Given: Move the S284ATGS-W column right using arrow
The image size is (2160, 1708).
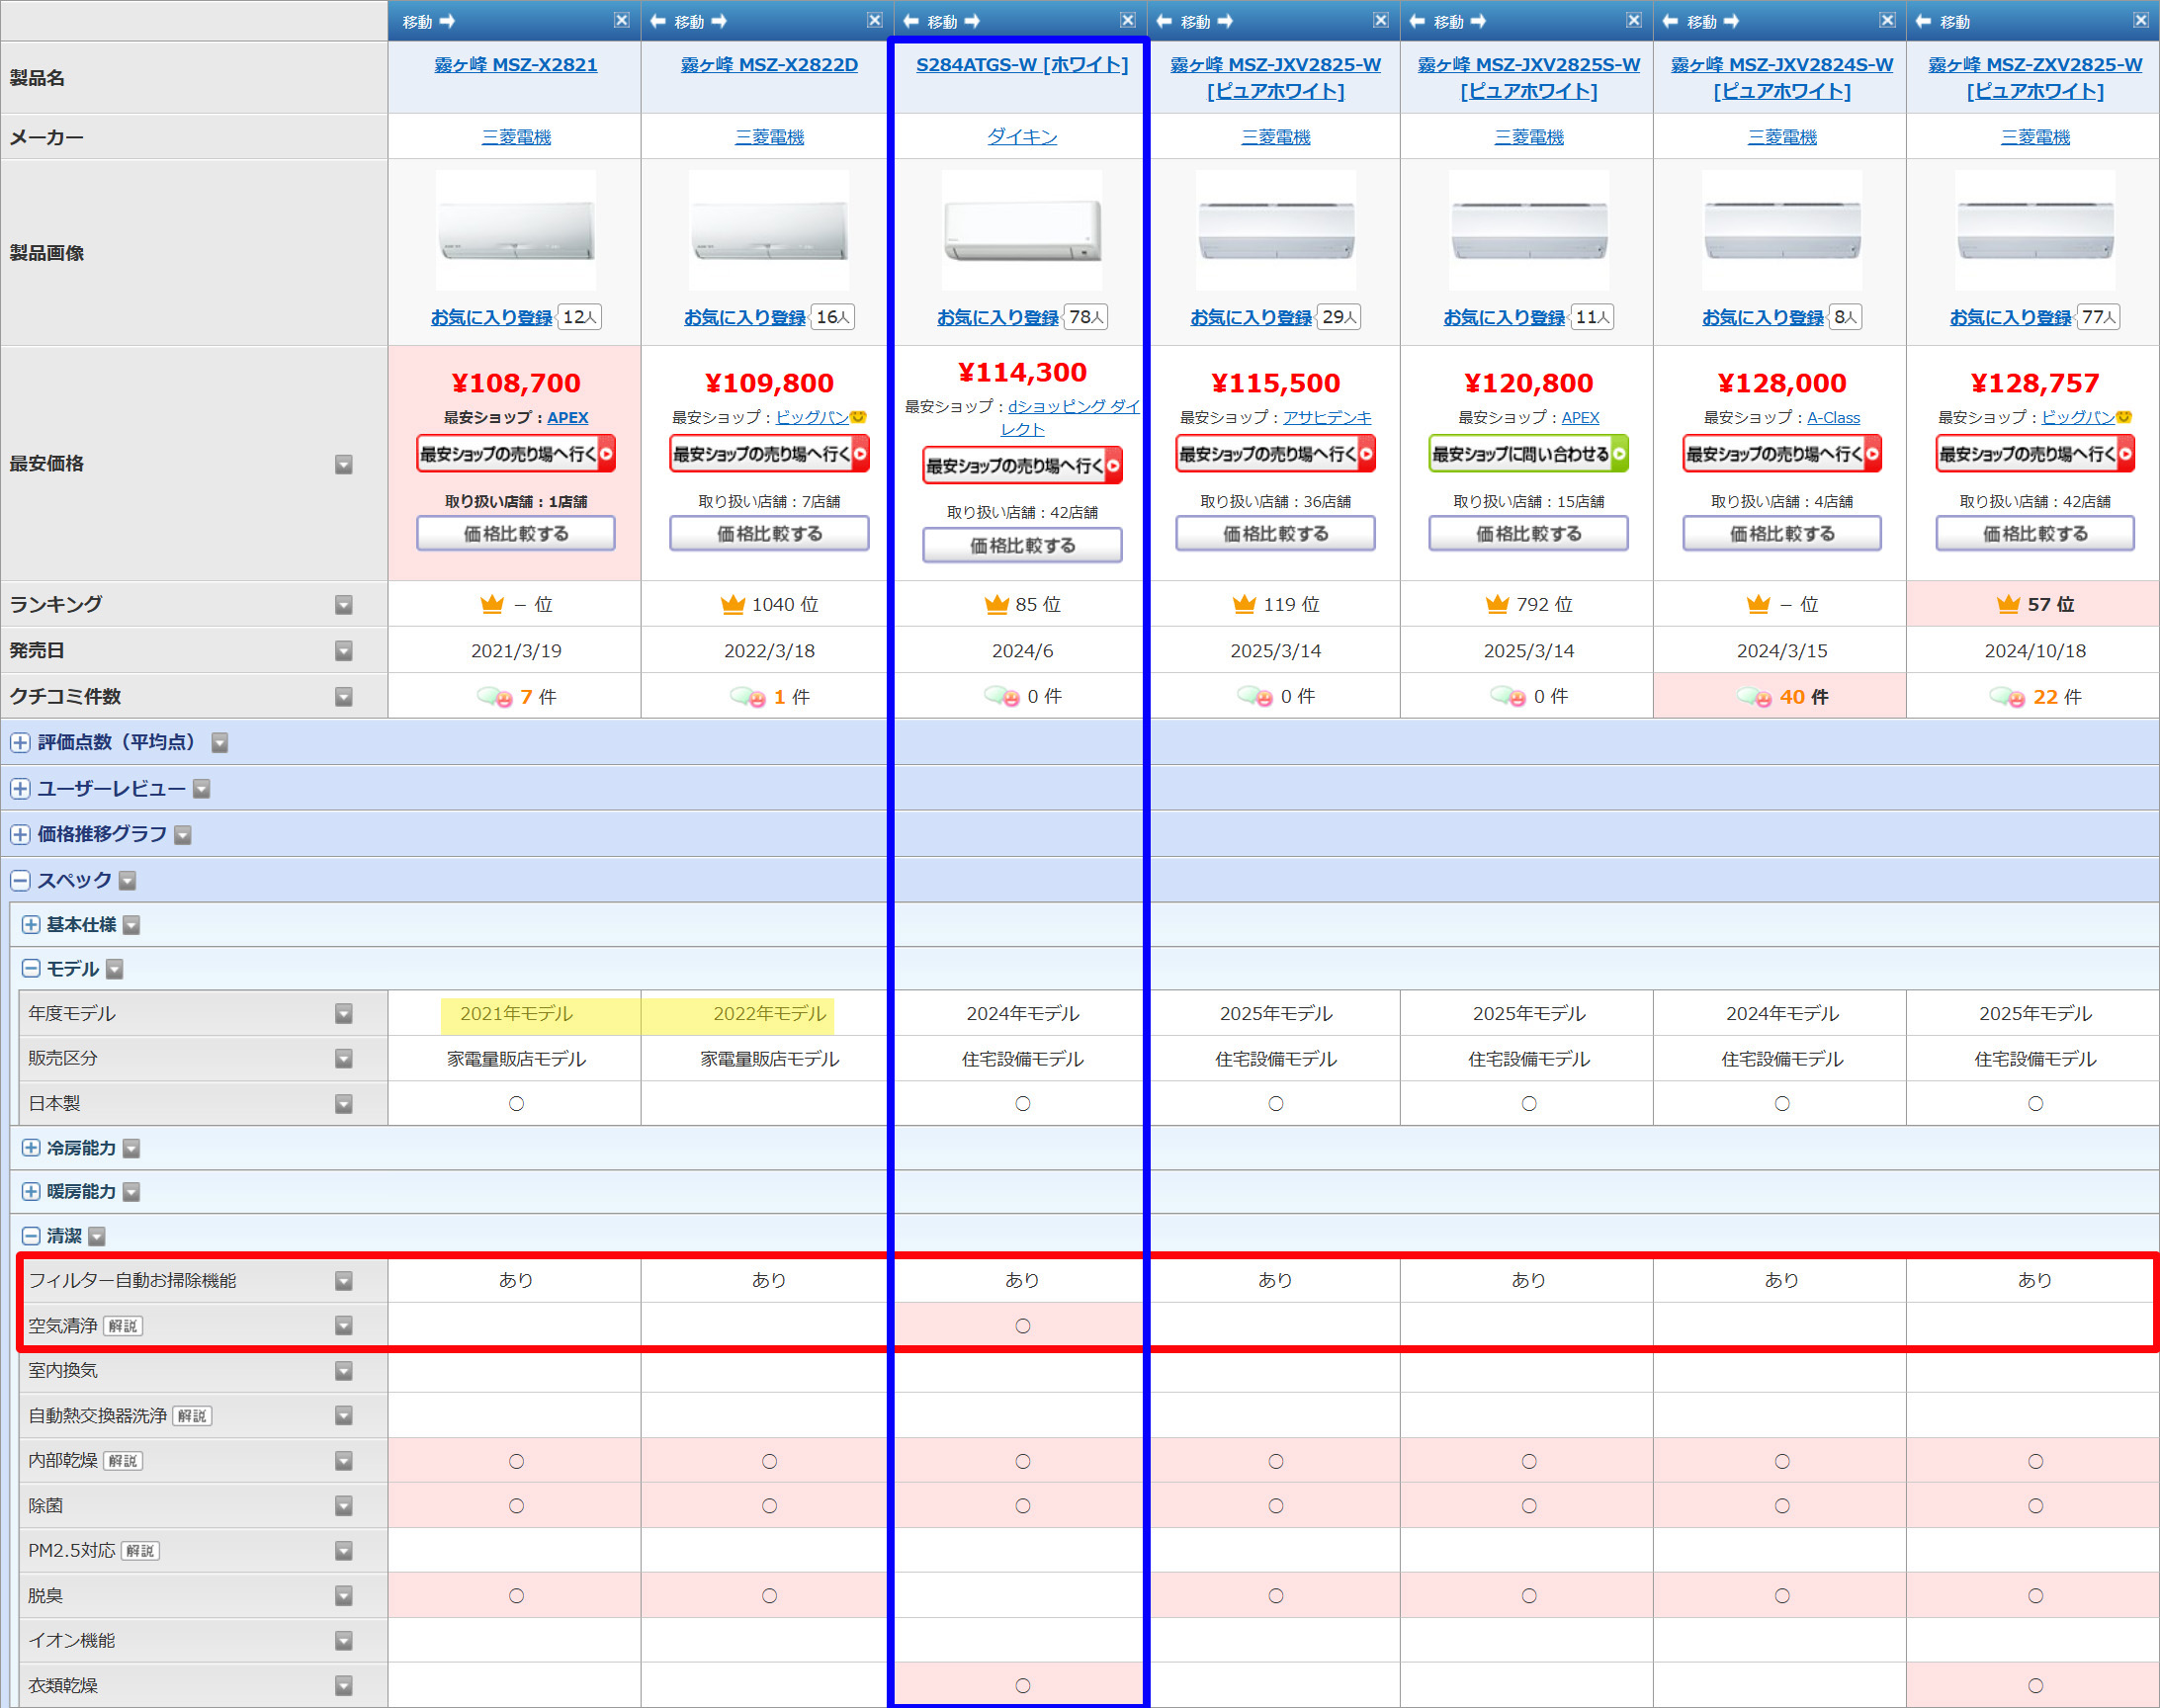Looking at the screenshot, I should click(972, 21).
